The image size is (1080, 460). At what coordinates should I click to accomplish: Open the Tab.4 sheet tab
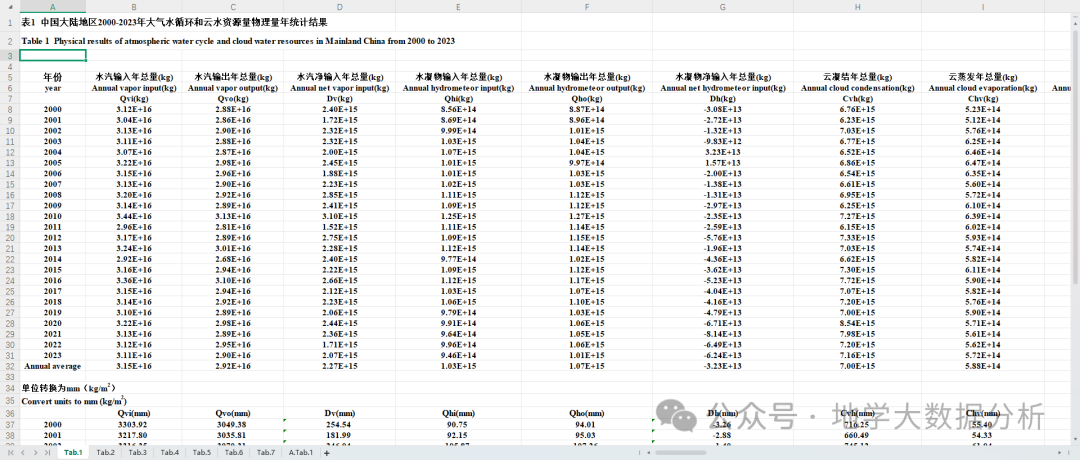[x=169, y=452]
